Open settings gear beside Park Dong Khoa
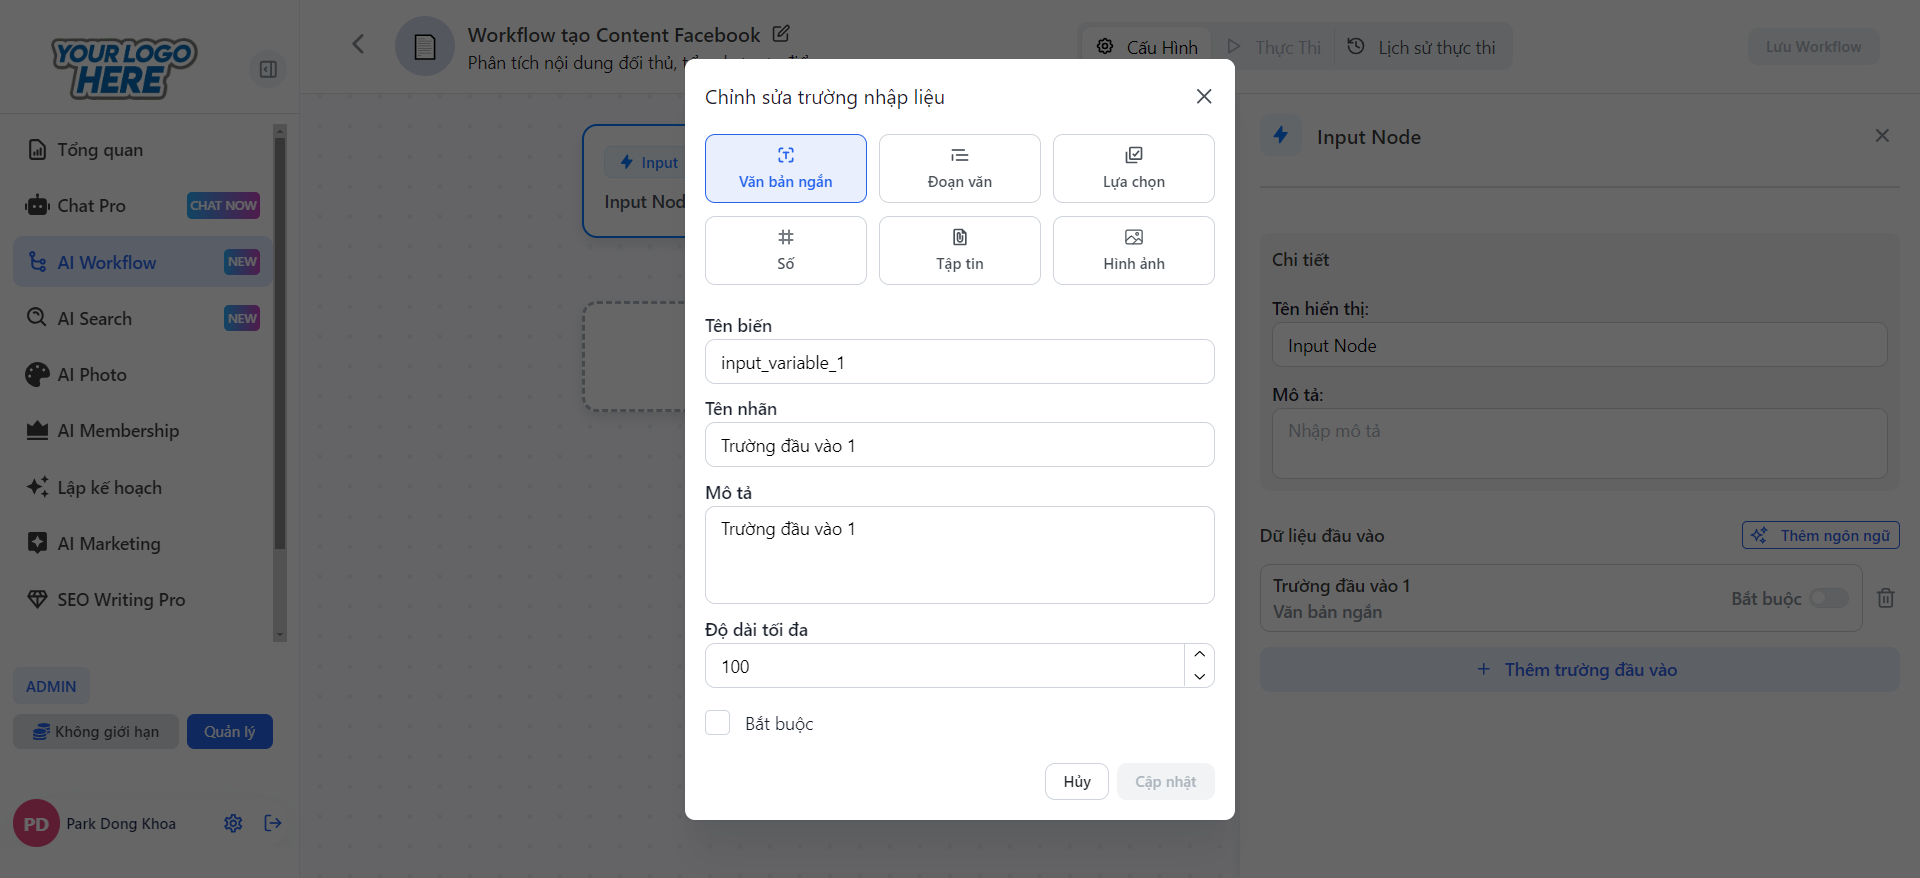 pyautogui.click(x=233, y=823)
